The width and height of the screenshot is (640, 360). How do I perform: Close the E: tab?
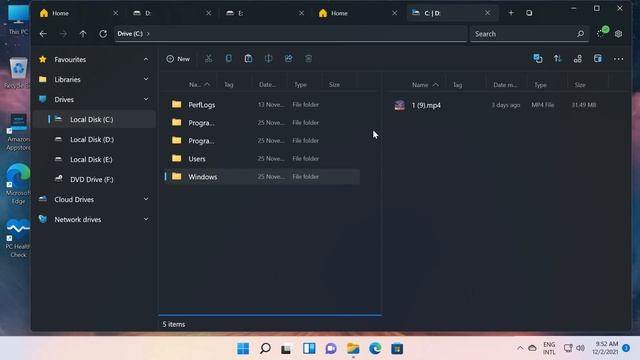[x=302, y=13]
